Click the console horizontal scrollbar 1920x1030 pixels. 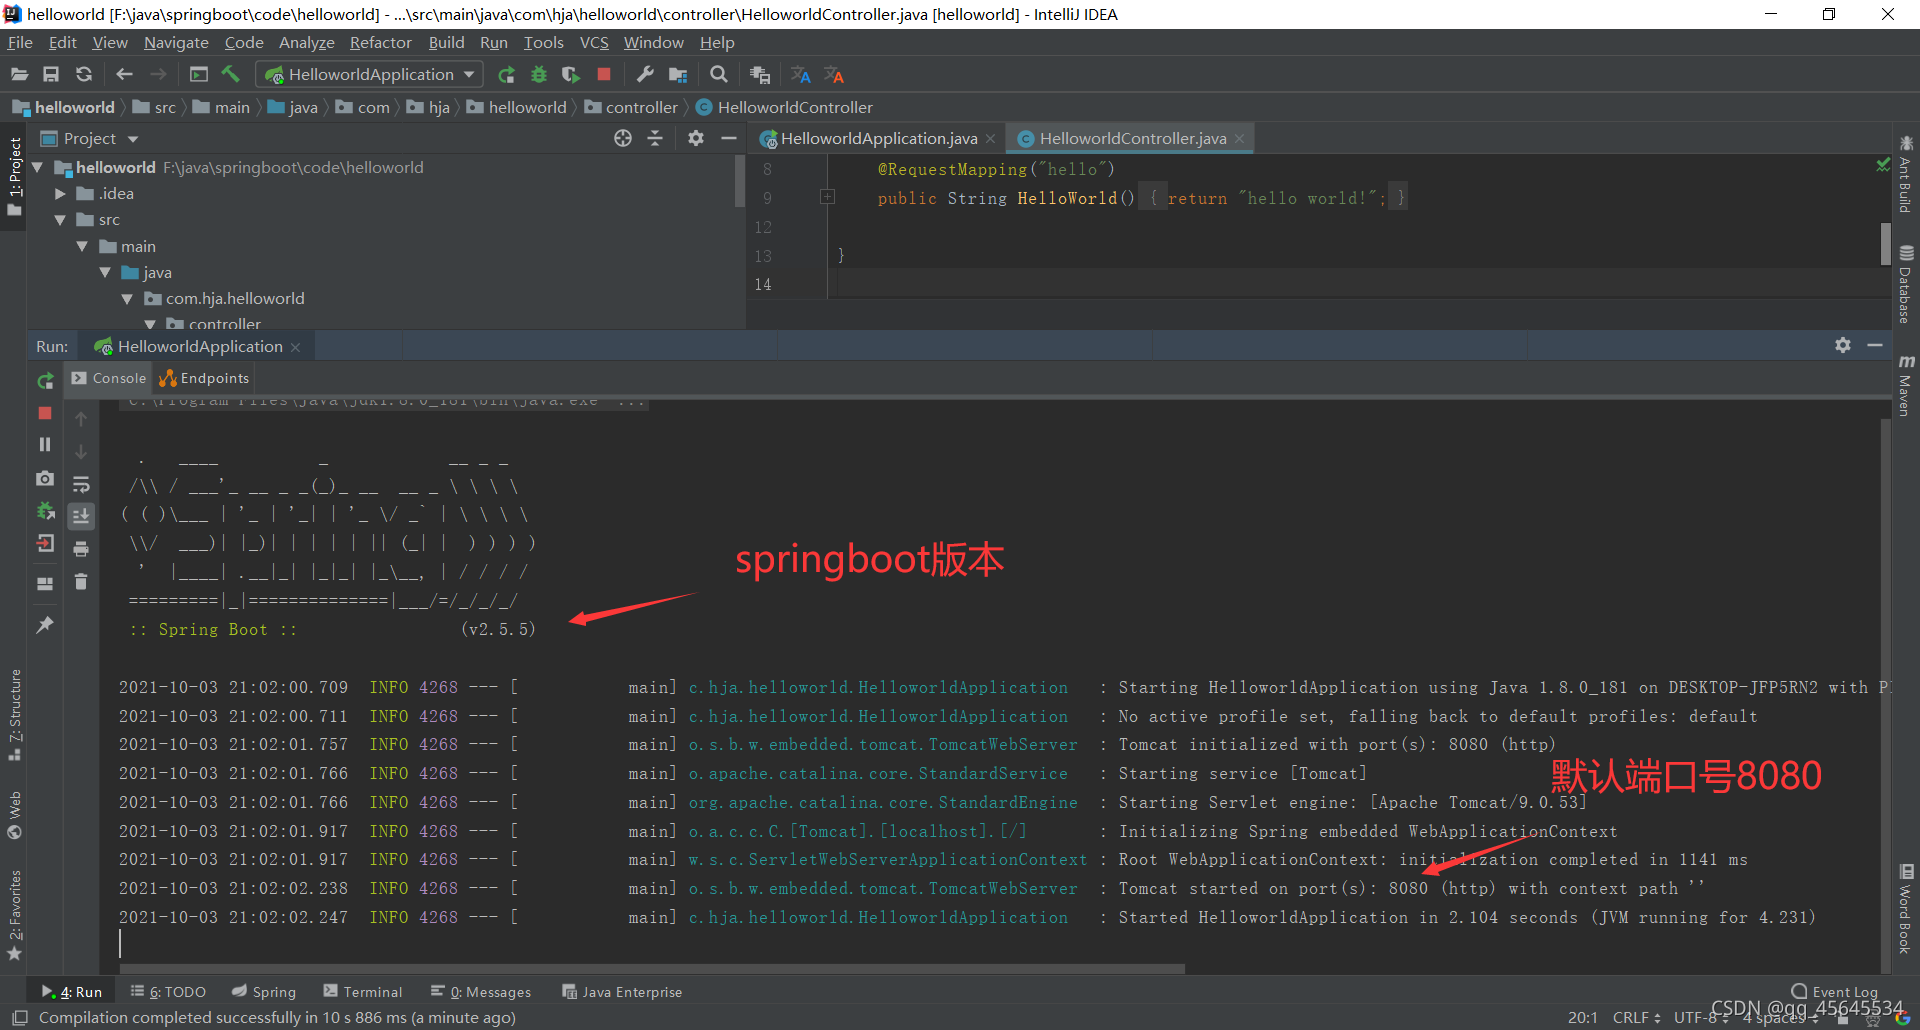pos(652,968)
